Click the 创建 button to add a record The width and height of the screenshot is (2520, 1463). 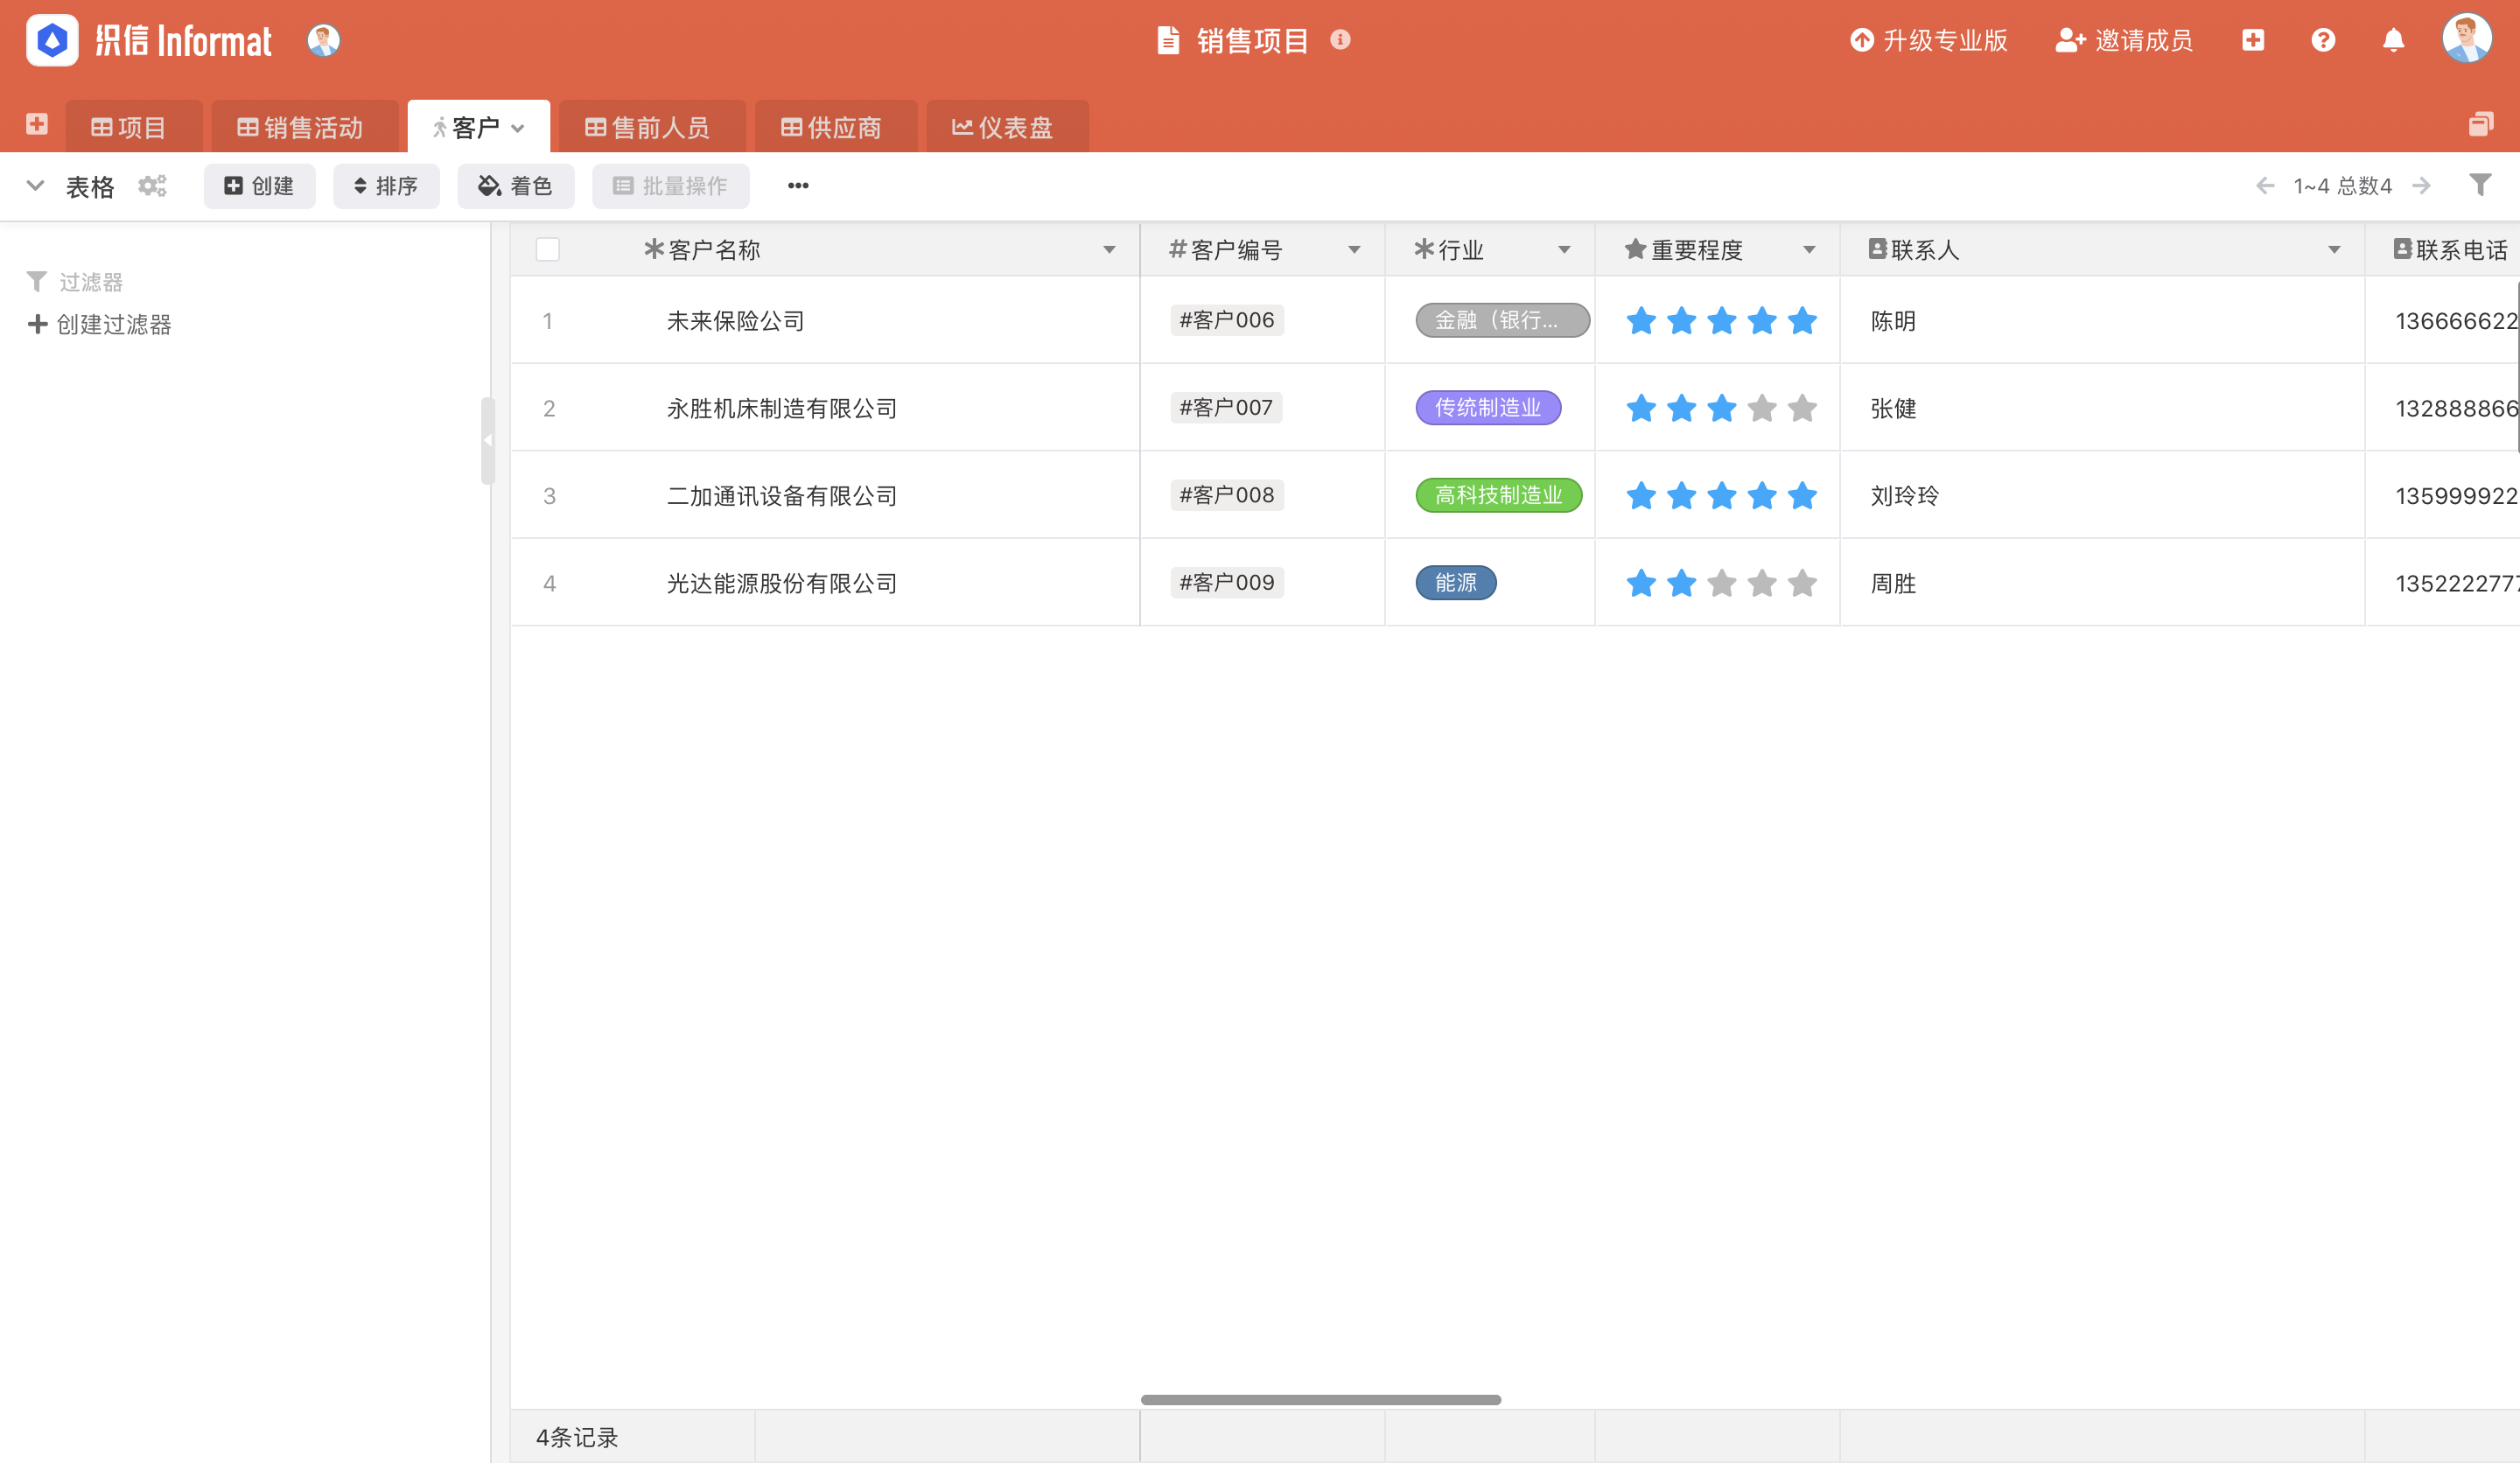click(x=259, y=186)
